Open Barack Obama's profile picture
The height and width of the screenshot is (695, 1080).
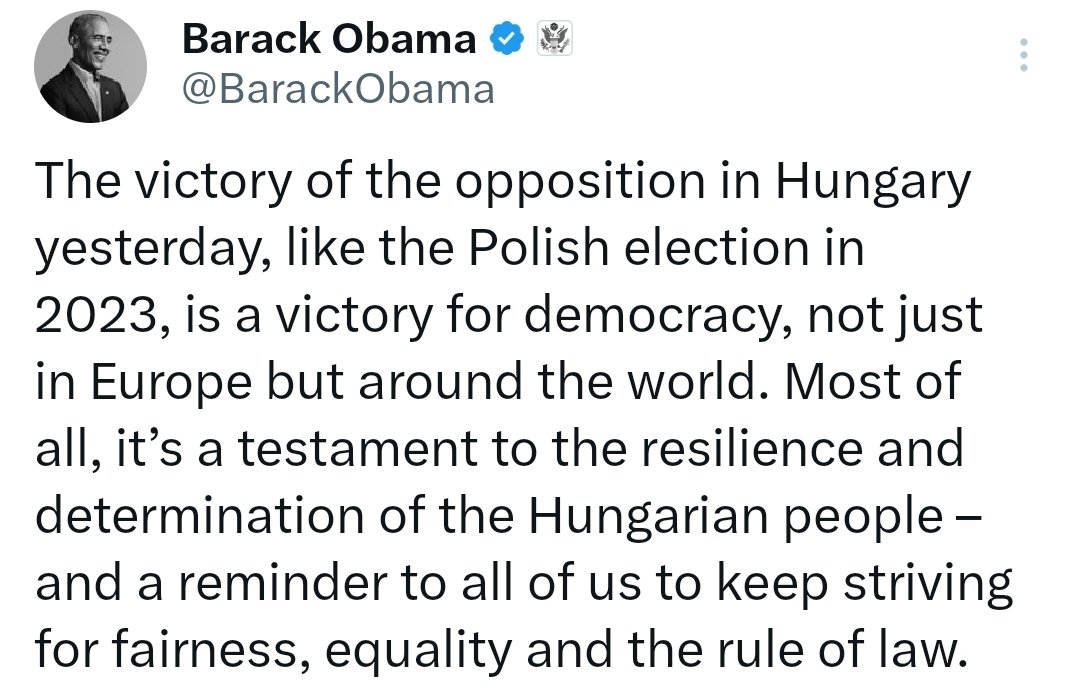tap(90, 67)
